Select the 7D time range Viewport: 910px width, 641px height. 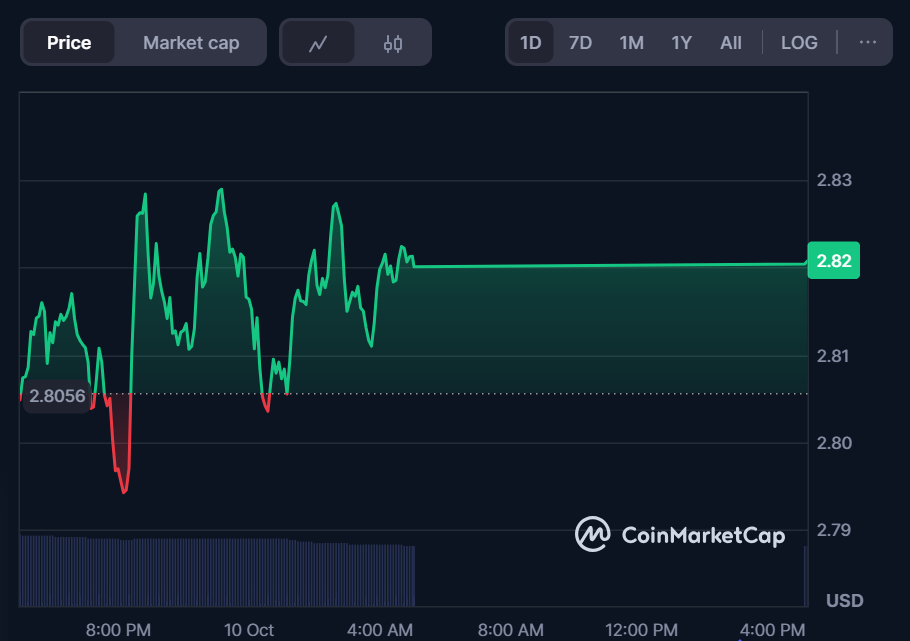click(580, 42)
